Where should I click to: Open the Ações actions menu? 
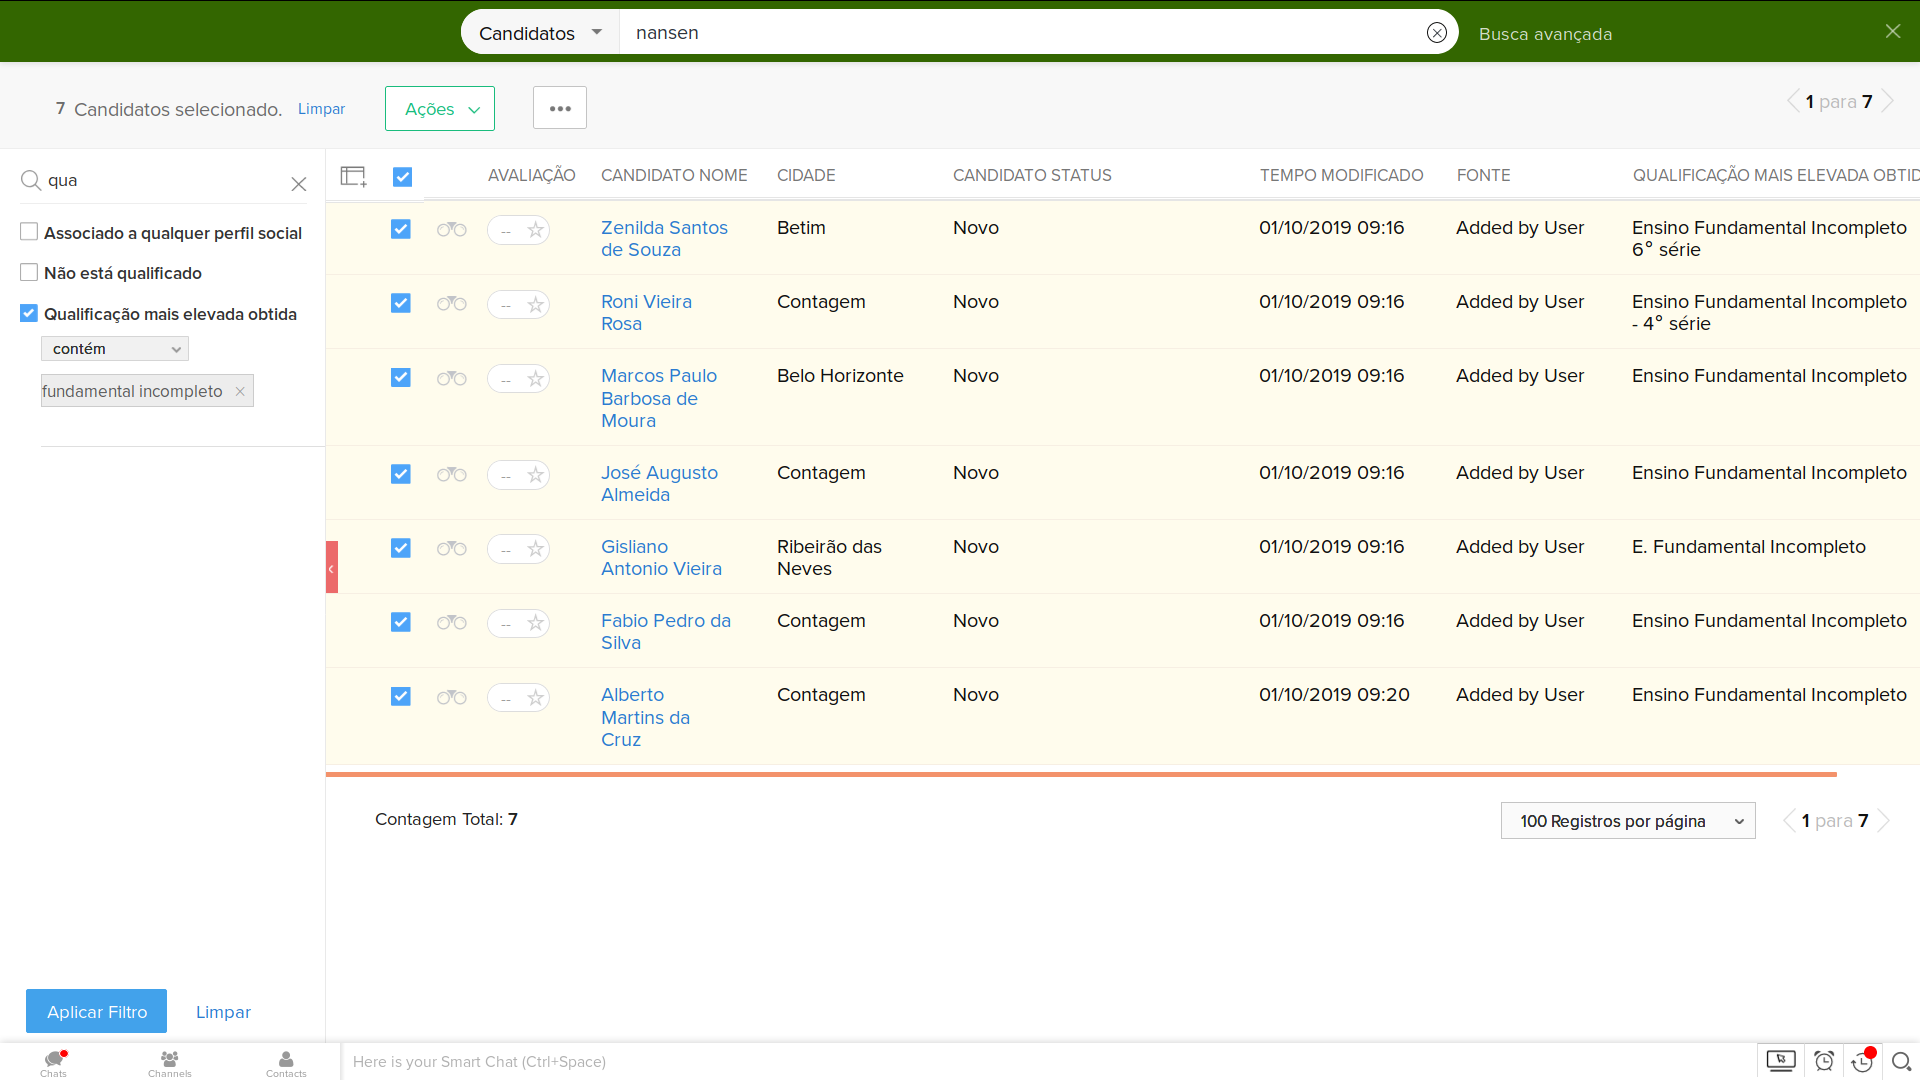[440, 109]
